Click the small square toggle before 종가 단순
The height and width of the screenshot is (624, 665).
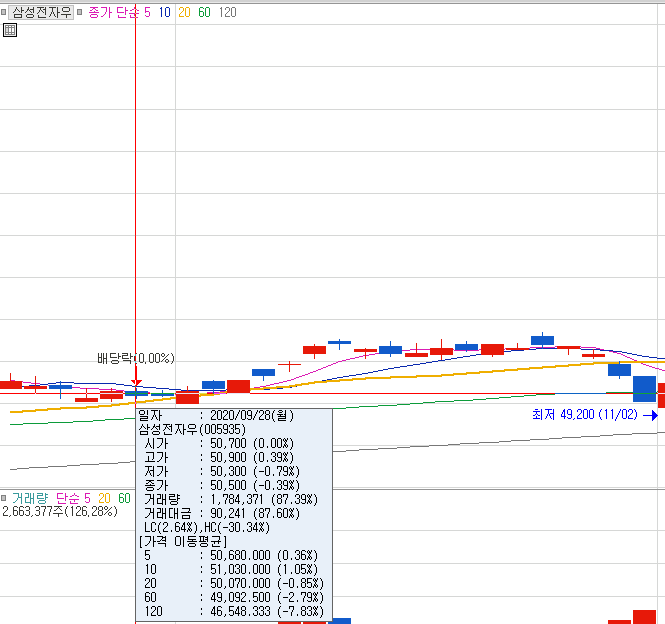(x=79, y=12)
